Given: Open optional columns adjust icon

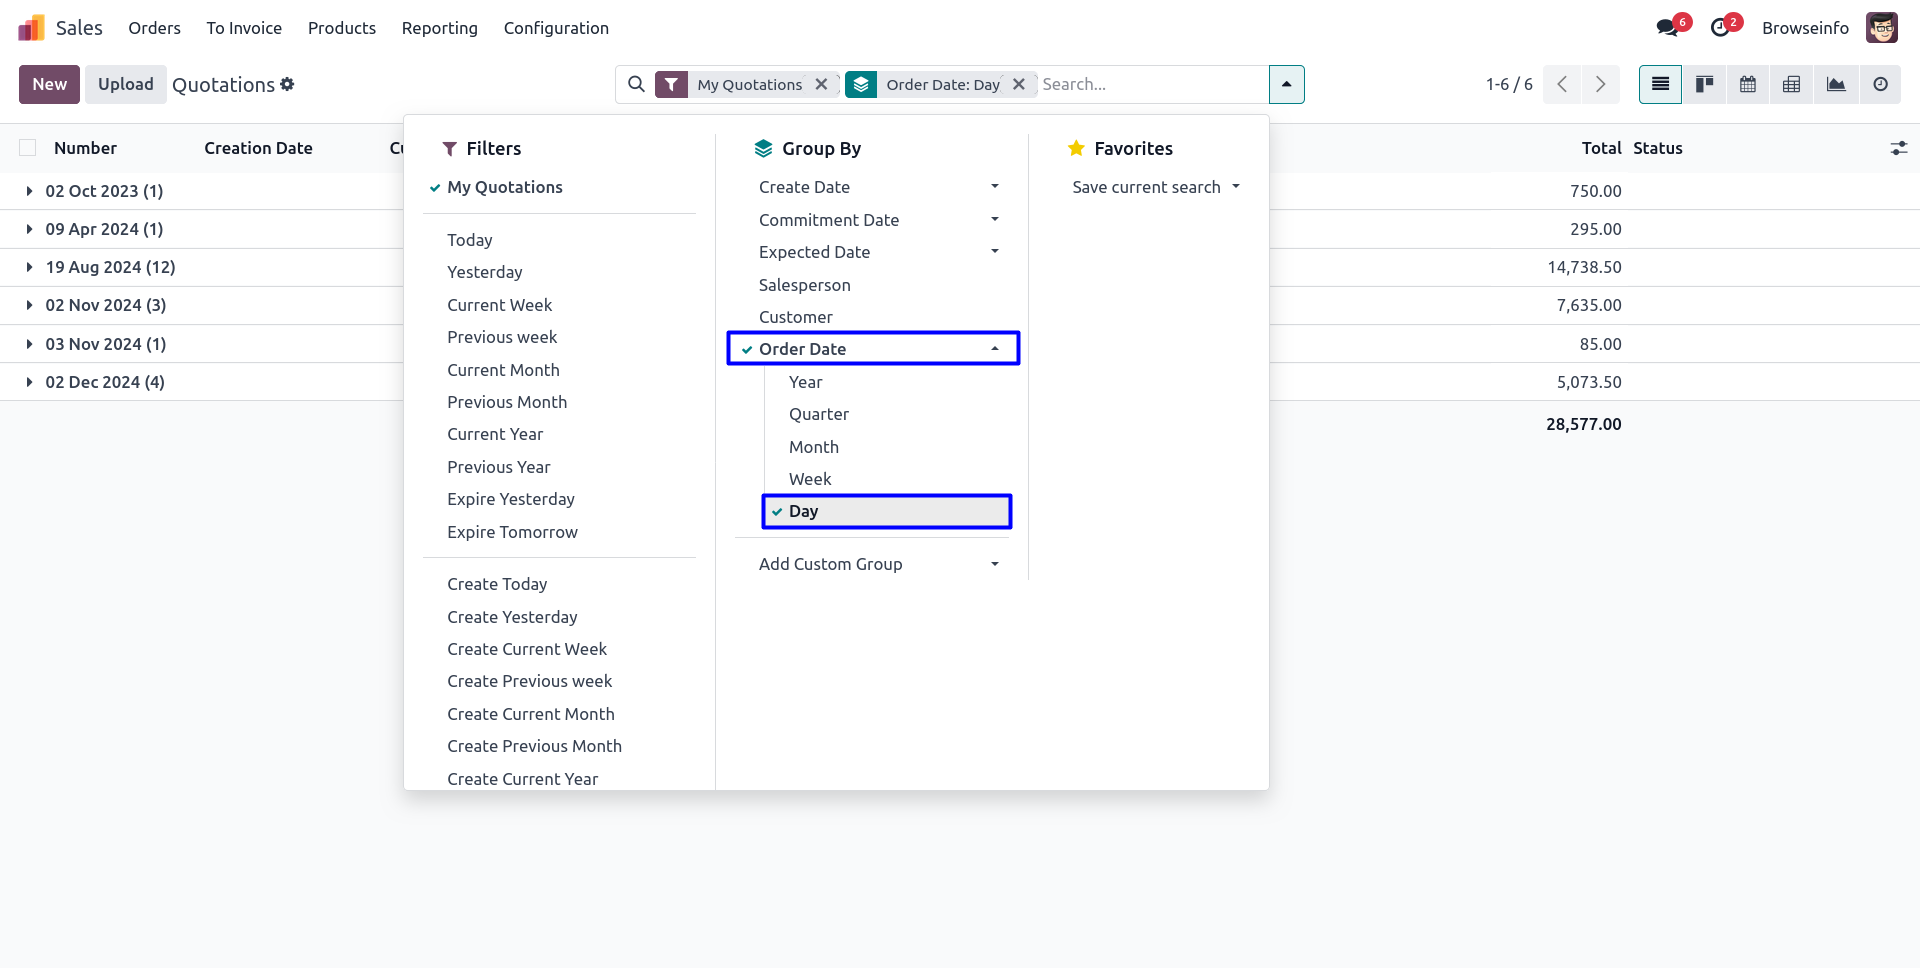Looking at the screenshot, I should (1898, 148).
